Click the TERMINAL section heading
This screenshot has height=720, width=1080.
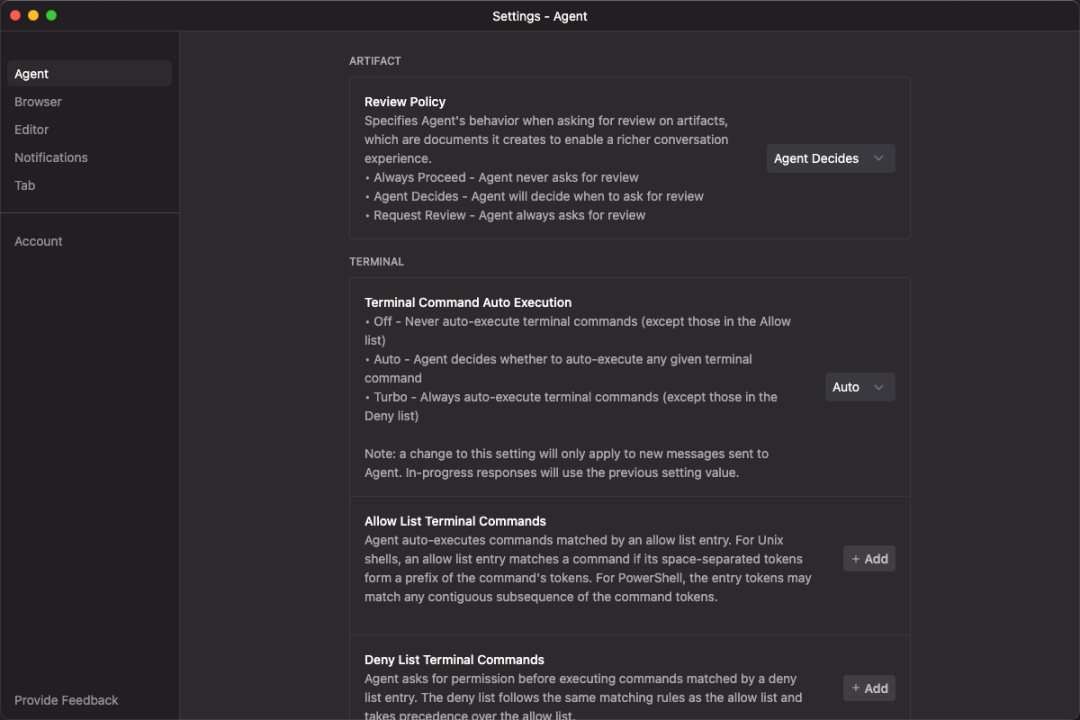[376, 262]
